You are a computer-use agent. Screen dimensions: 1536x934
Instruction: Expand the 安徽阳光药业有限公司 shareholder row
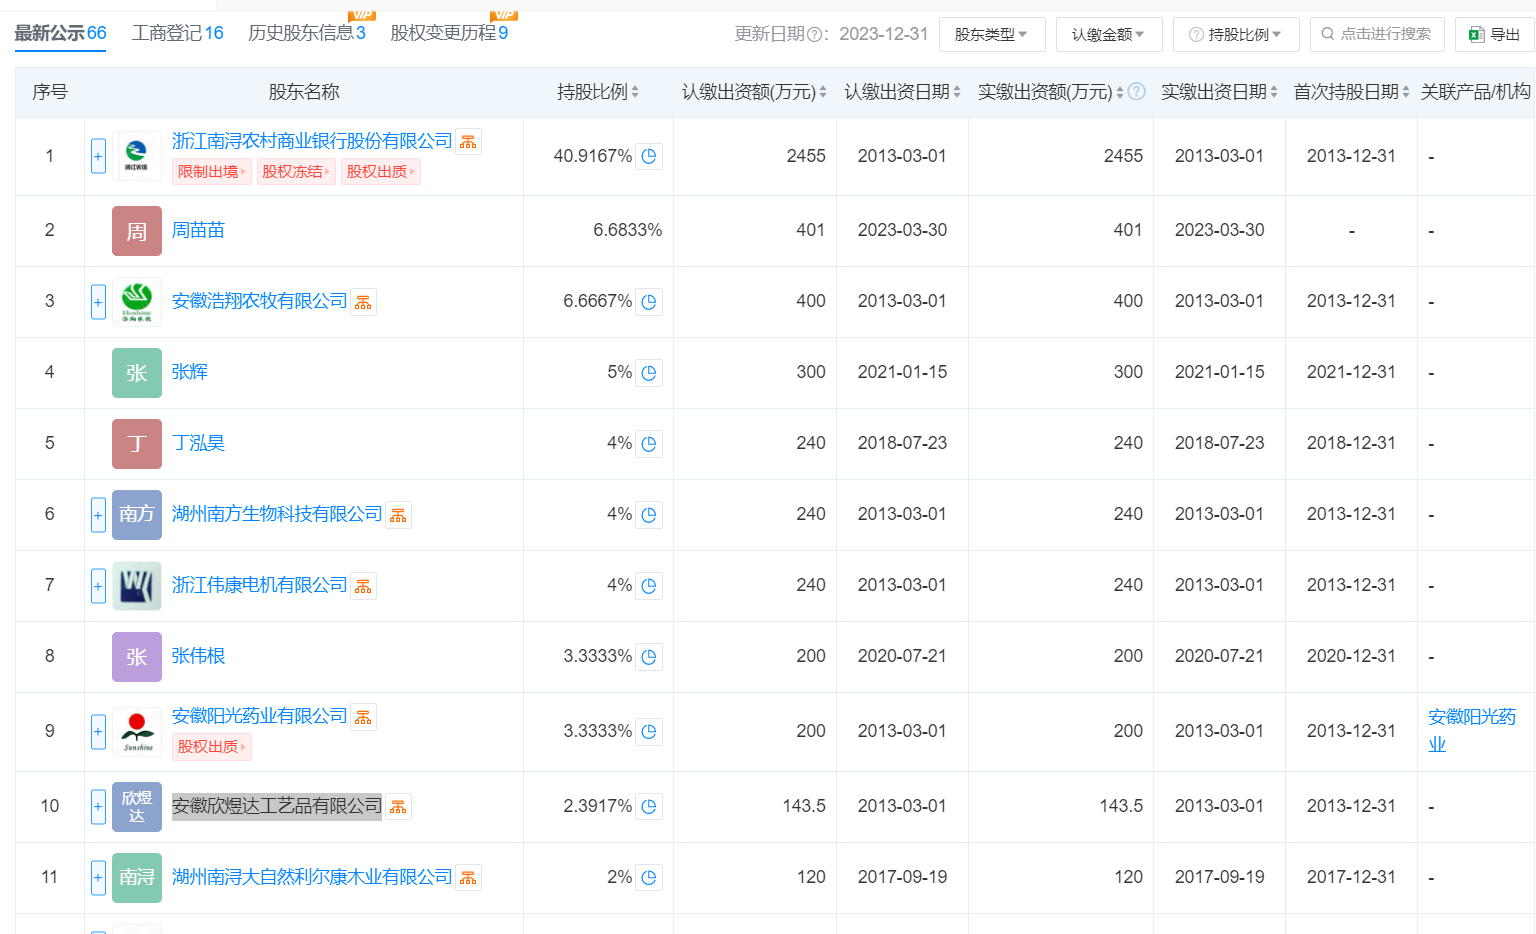point(98,732)
